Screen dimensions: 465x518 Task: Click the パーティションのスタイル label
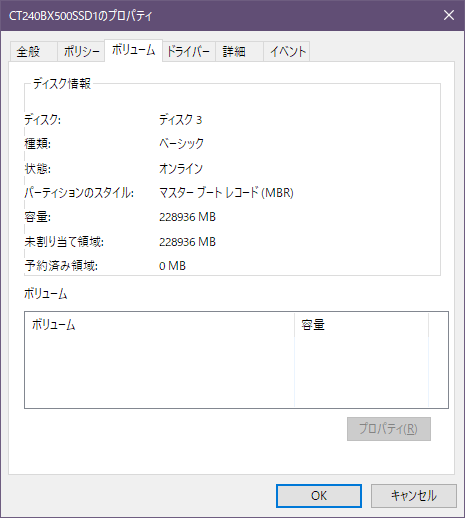(79, 193)
